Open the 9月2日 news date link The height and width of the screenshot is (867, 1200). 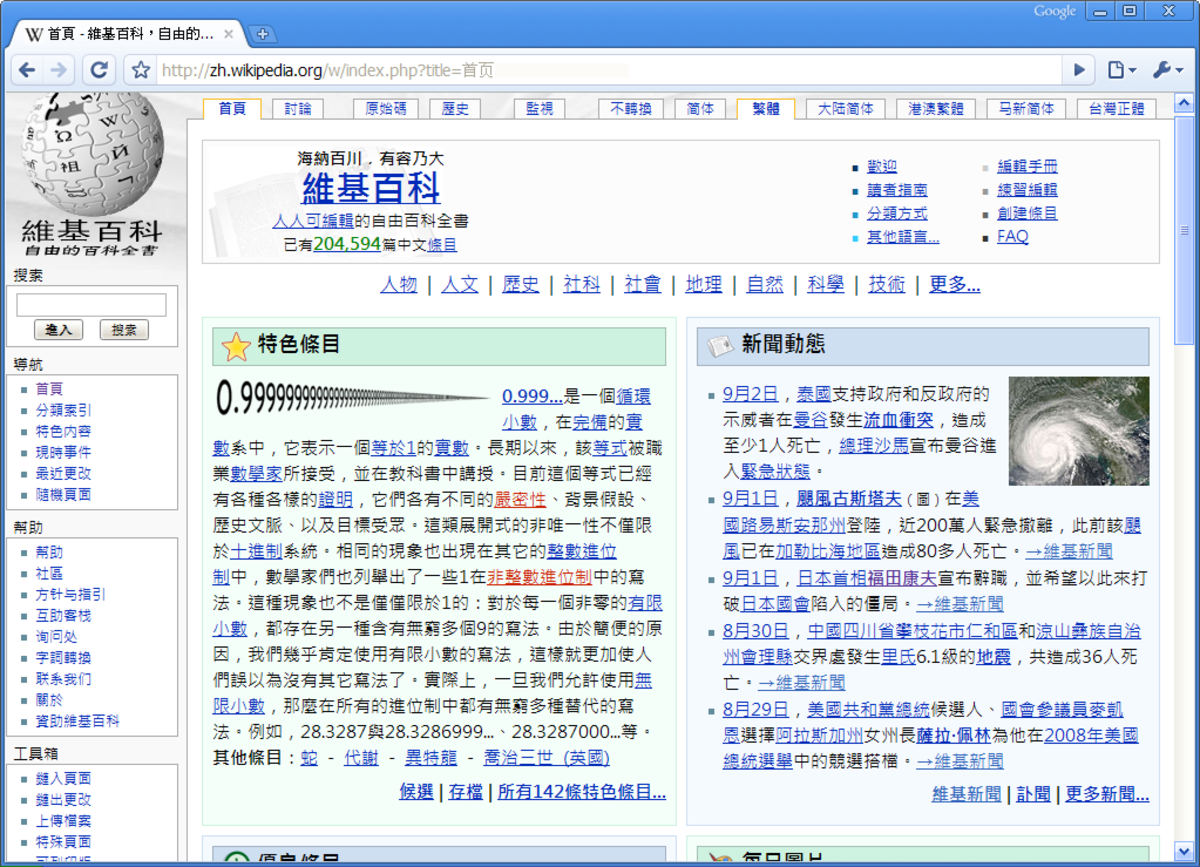coord(750,394)
